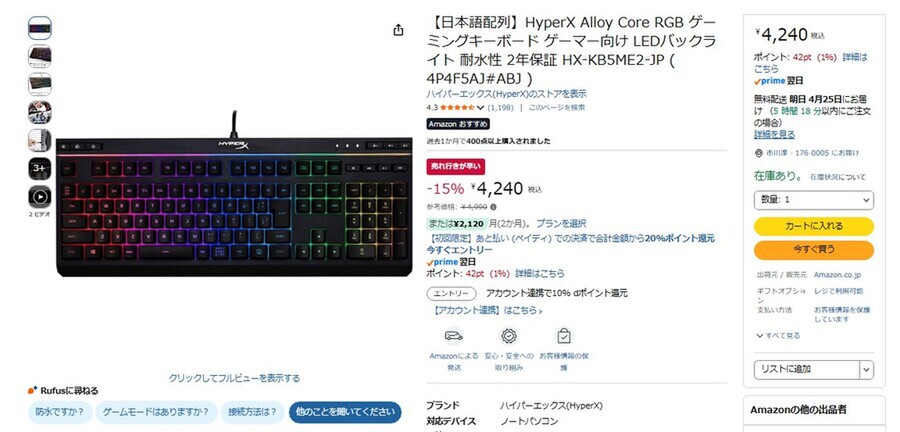
Task: Click the info icon beside the reference price ¥4,990
Action: point(494,207)
